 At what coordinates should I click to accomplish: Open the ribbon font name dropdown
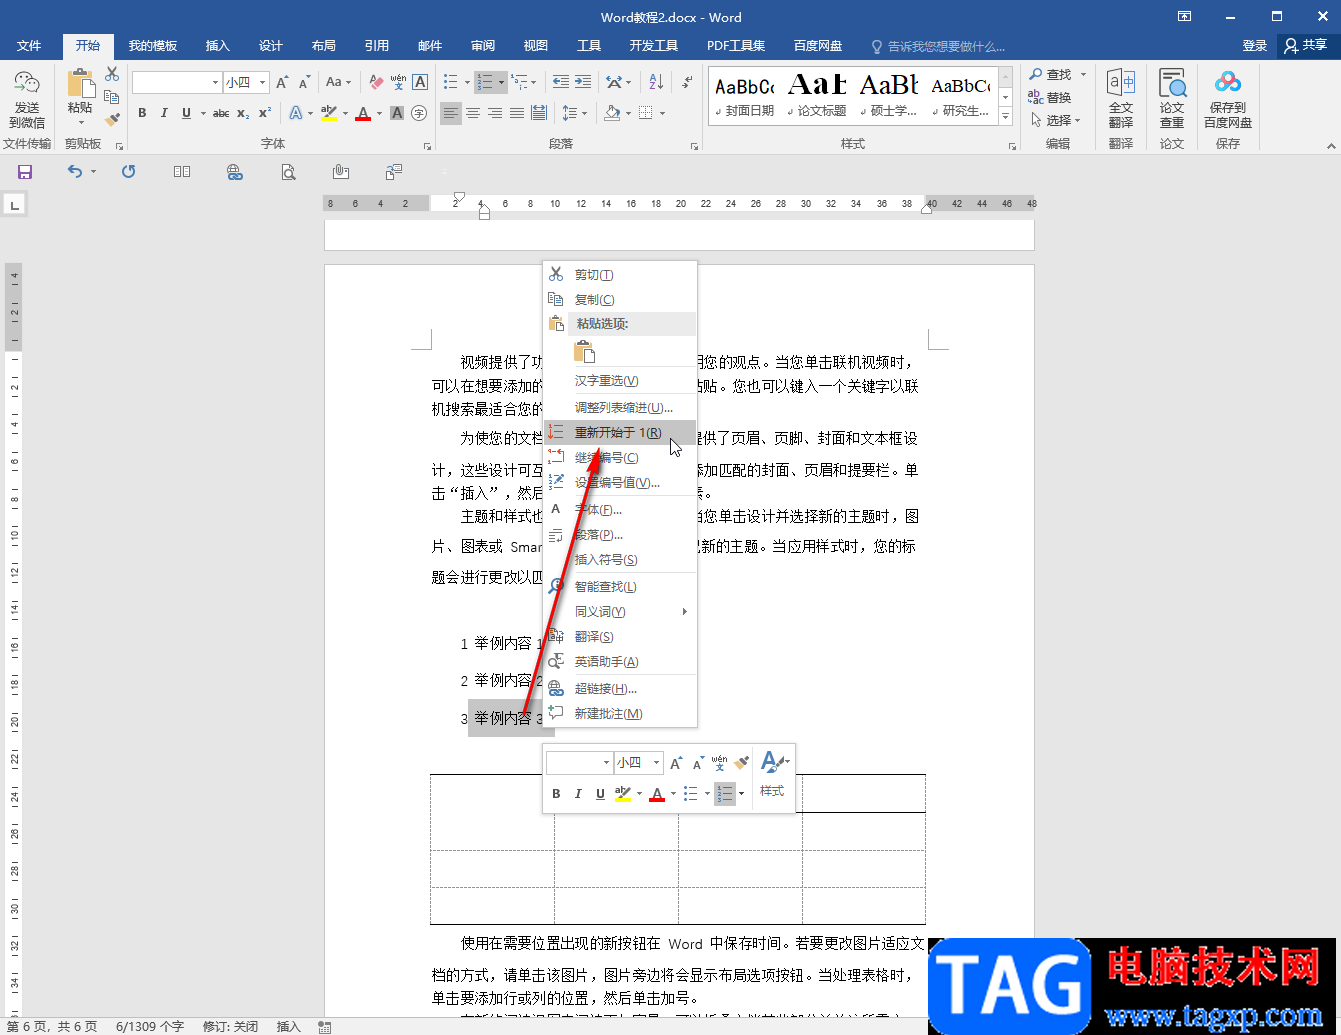tap(215, 82)
